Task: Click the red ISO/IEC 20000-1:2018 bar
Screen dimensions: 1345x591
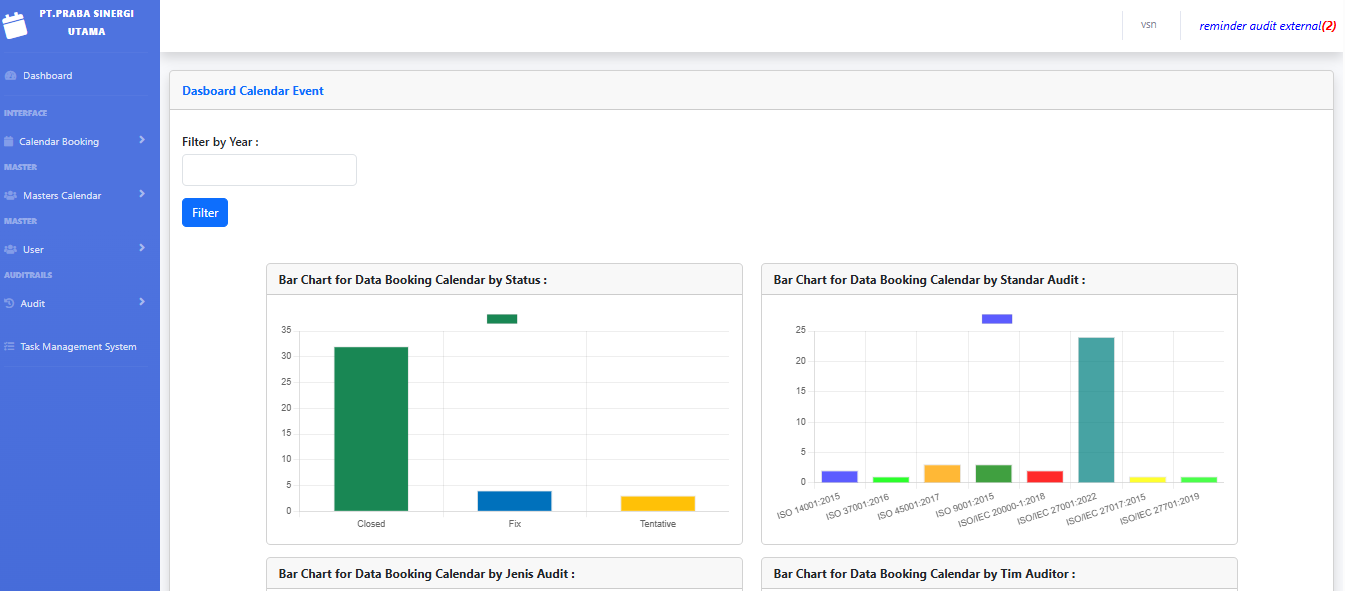Action: tap(1045, 477)
